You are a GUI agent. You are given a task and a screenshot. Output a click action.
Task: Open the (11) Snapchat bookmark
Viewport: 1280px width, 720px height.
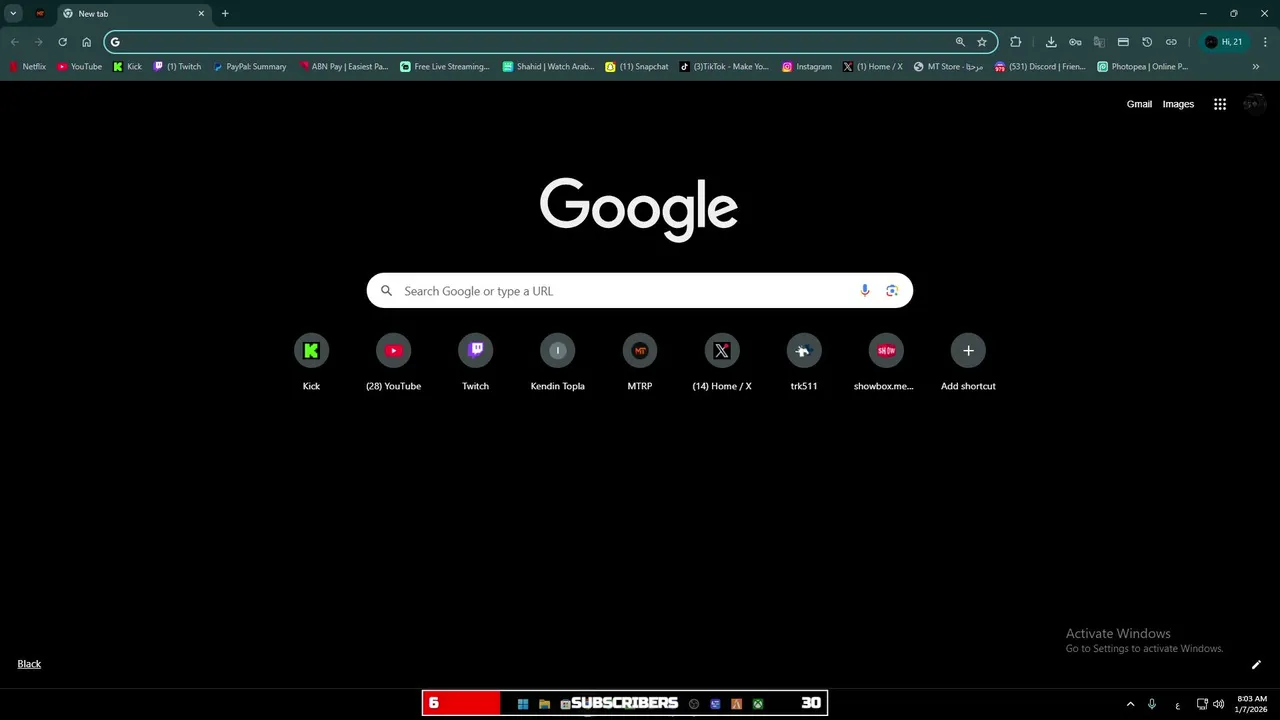click(x=637, y=67)
